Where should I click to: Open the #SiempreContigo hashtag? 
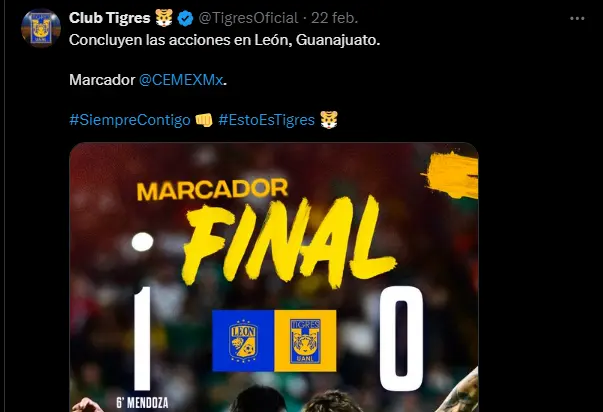130,120
